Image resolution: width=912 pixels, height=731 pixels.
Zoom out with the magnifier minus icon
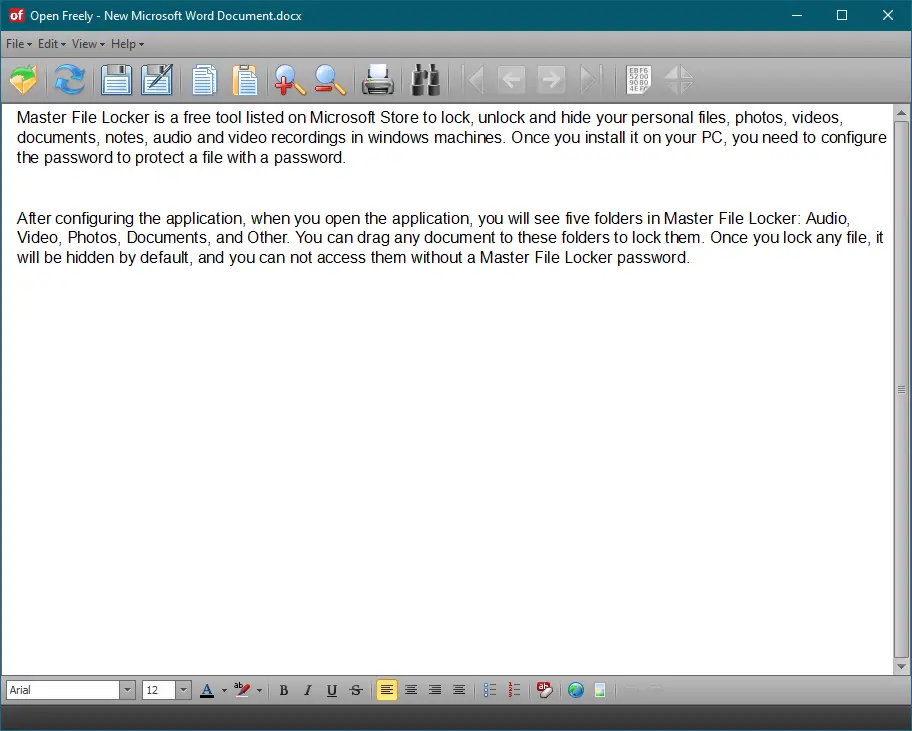pos(330,80)
